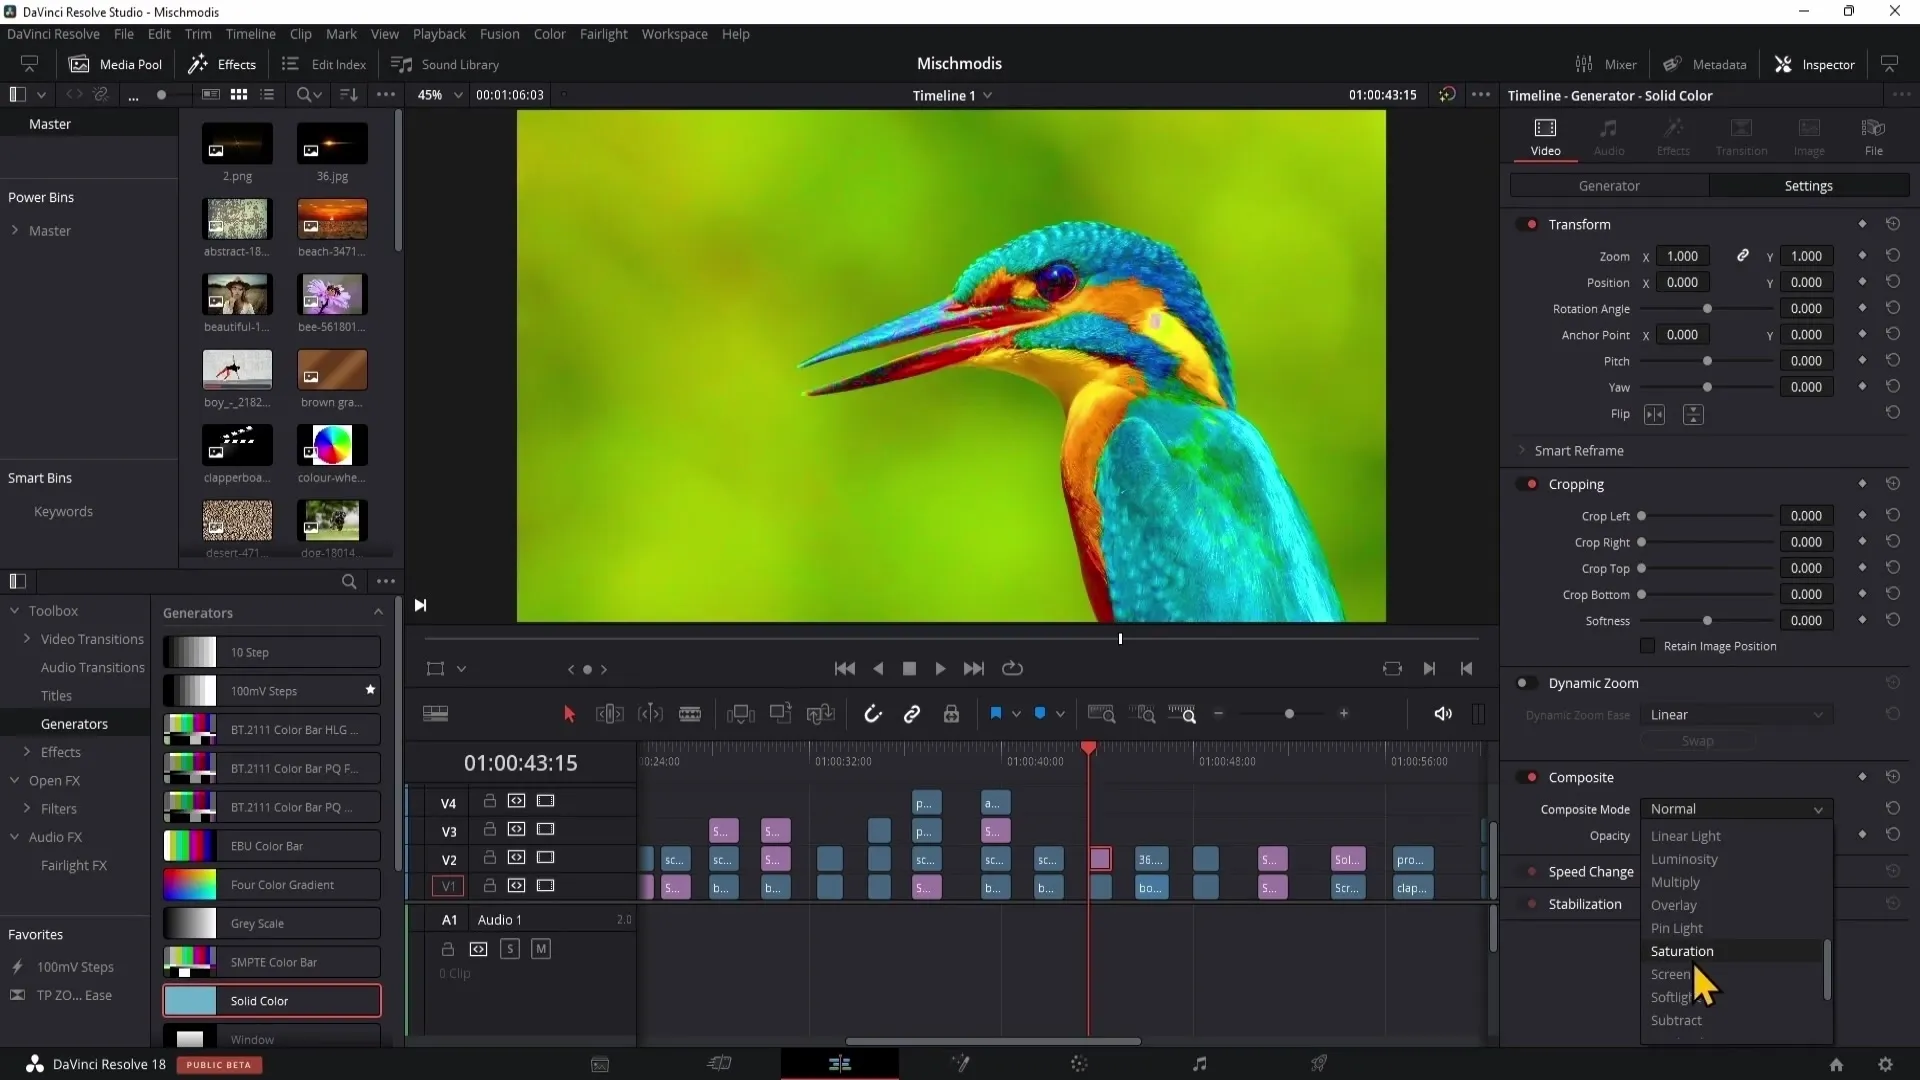The width and height of the screenshot is (1920, 1080).
Task: Open the Sound Library panel
Action: [450, 63]
